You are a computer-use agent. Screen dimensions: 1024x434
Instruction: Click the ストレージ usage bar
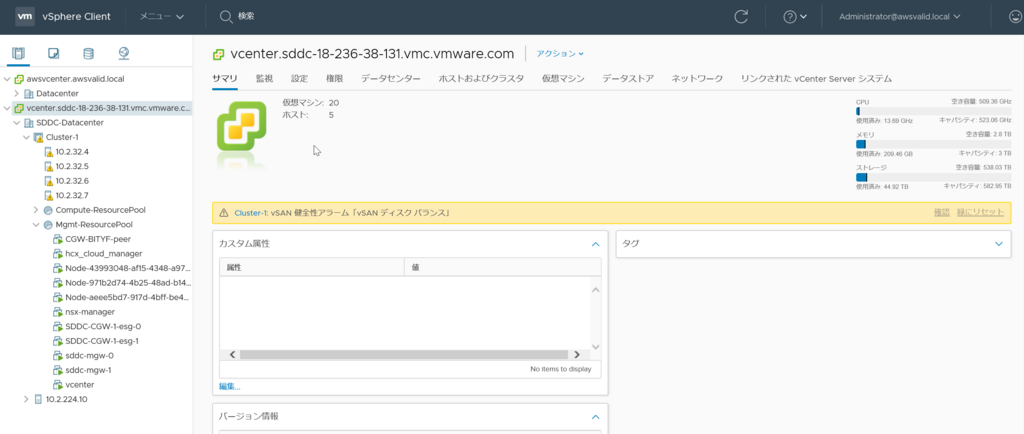[x=933, y=177]
